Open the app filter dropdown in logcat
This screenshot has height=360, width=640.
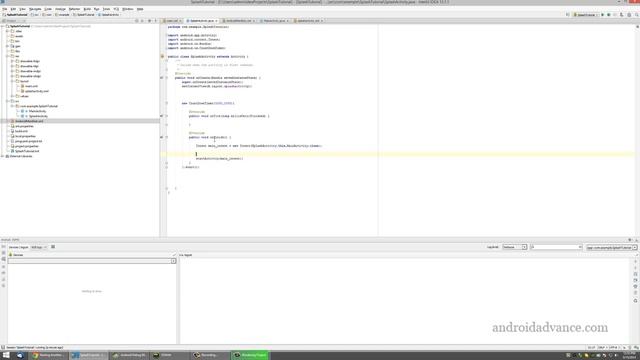click(611, 247)
